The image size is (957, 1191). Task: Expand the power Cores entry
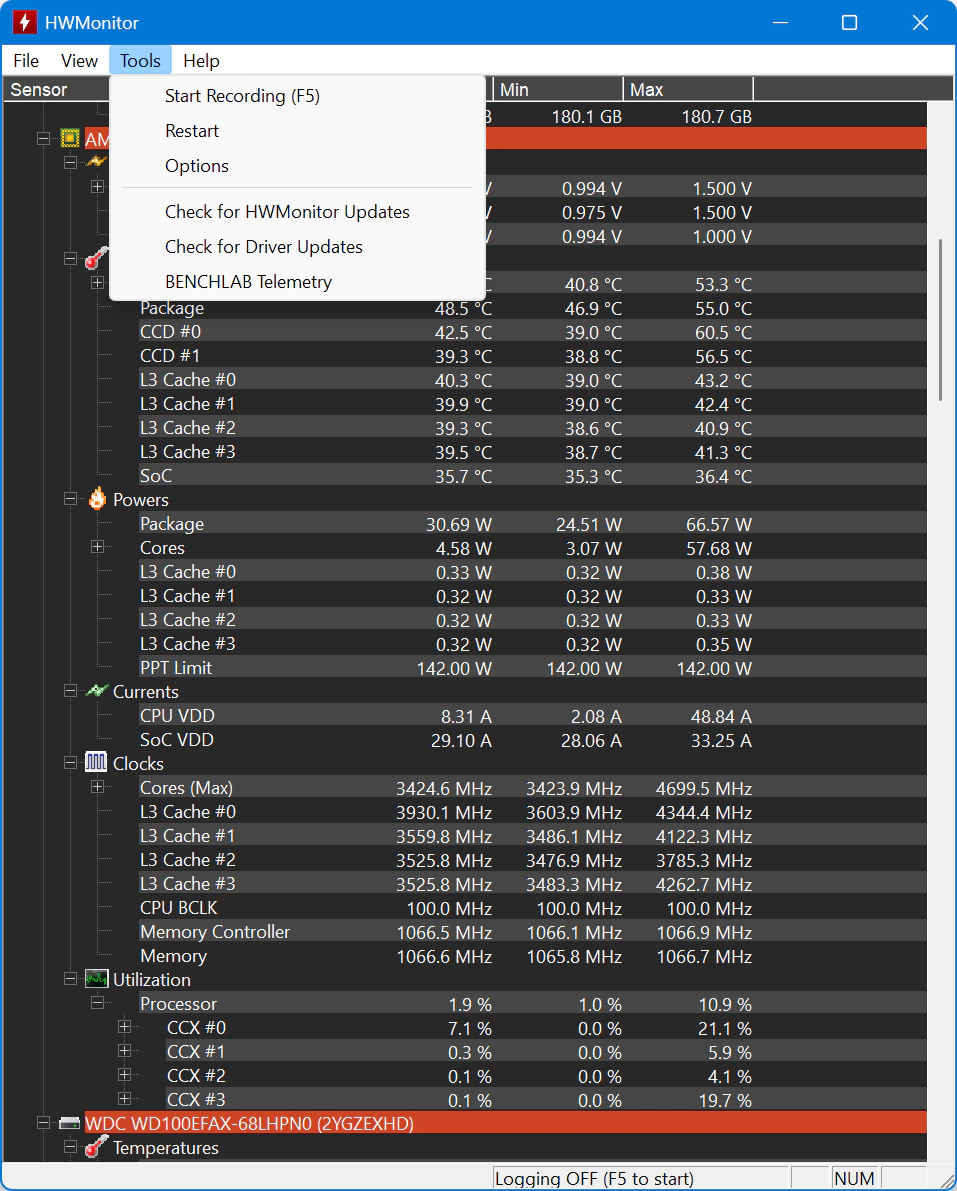click(x=97, y=547)
